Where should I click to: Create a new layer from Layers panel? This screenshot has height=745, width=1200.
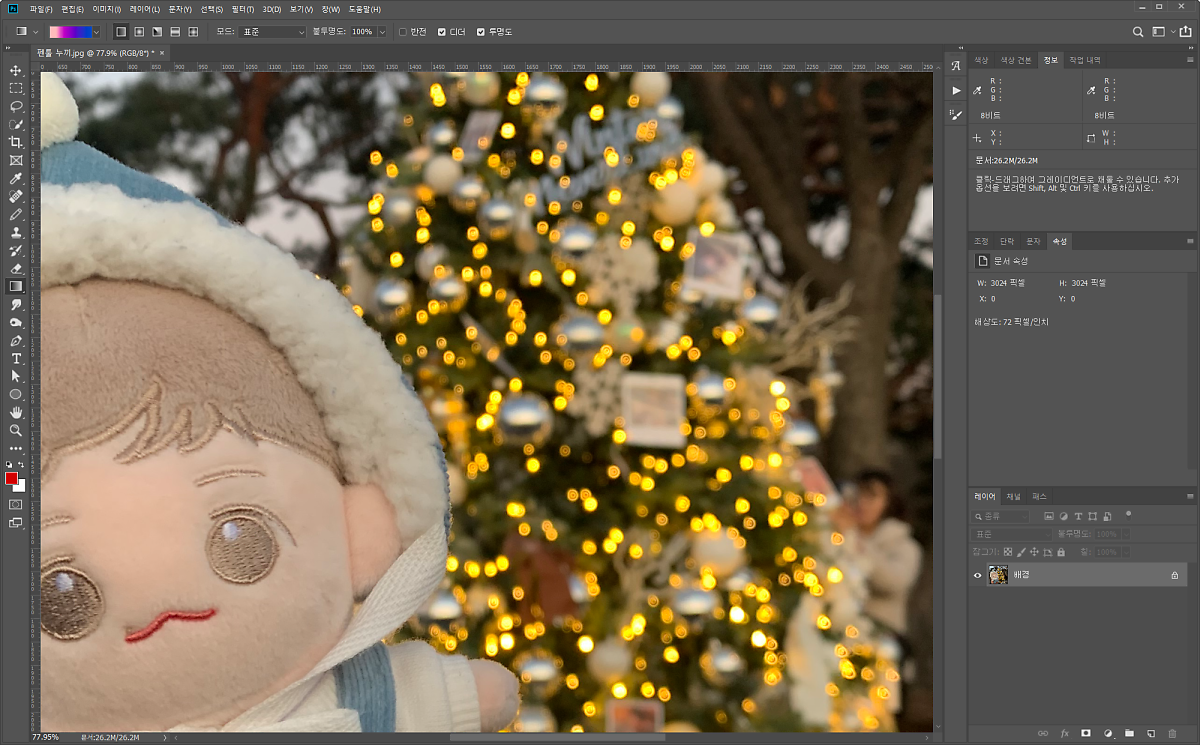click(1151, 734)
